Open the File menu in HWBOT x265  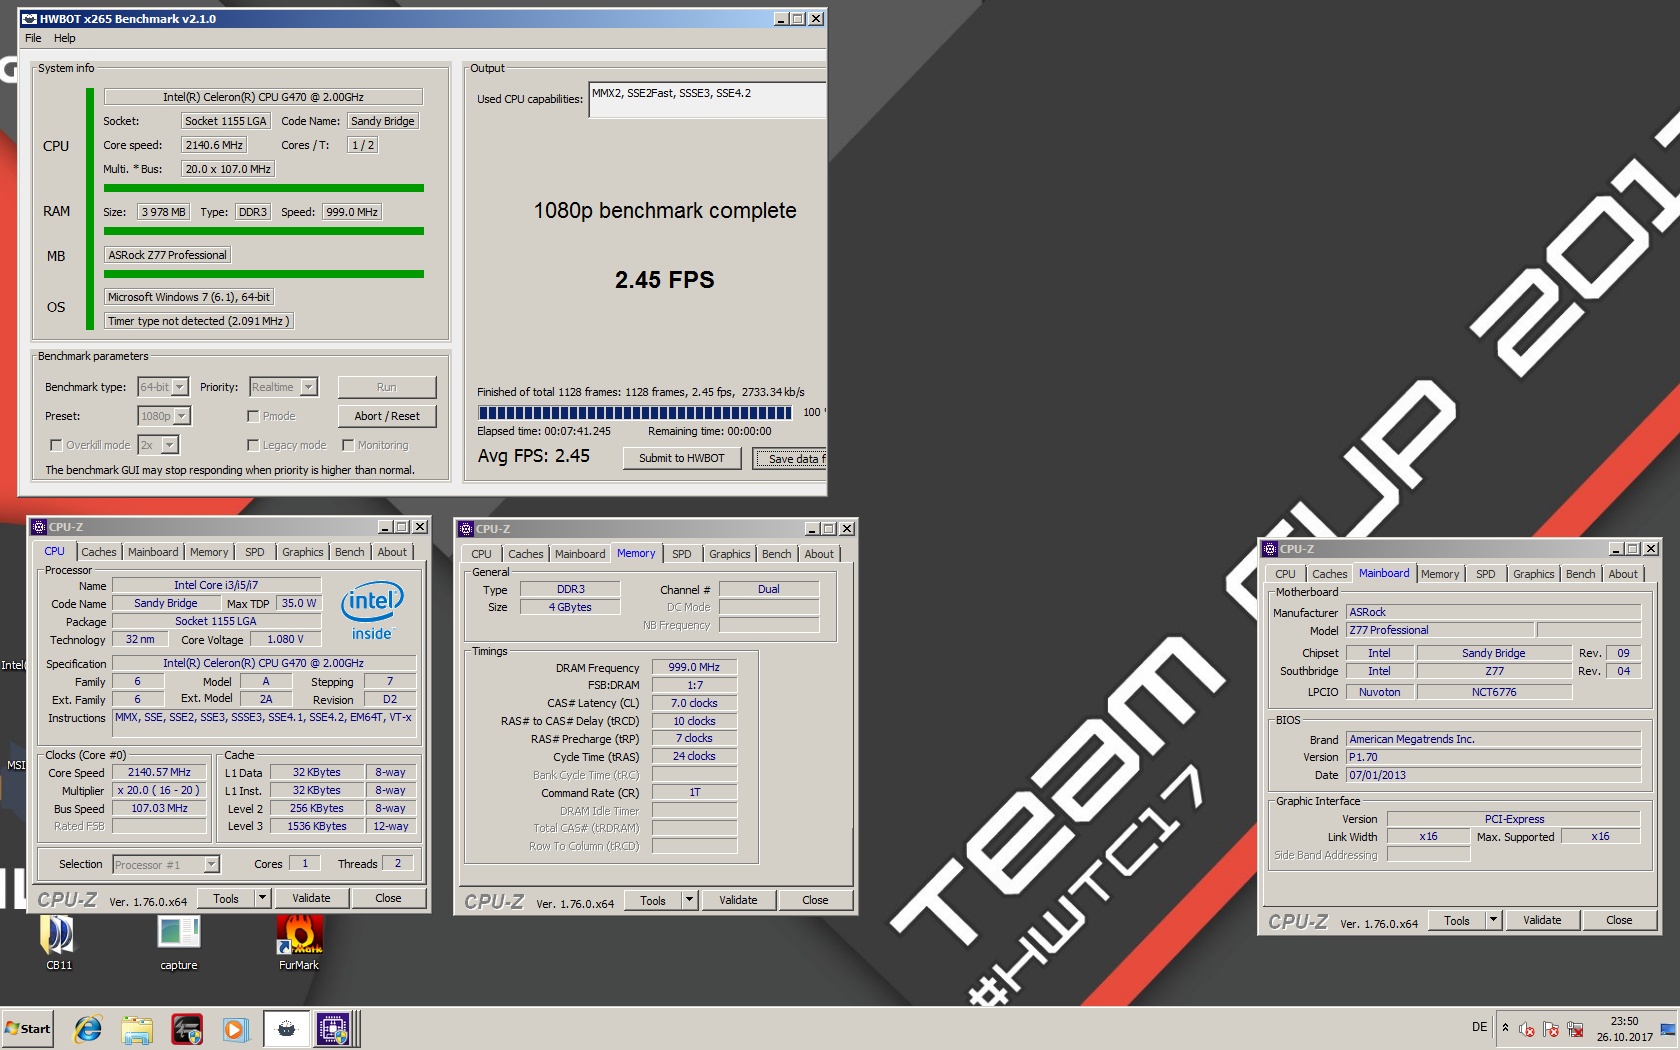pyautogui.click(x=33, y=38)
